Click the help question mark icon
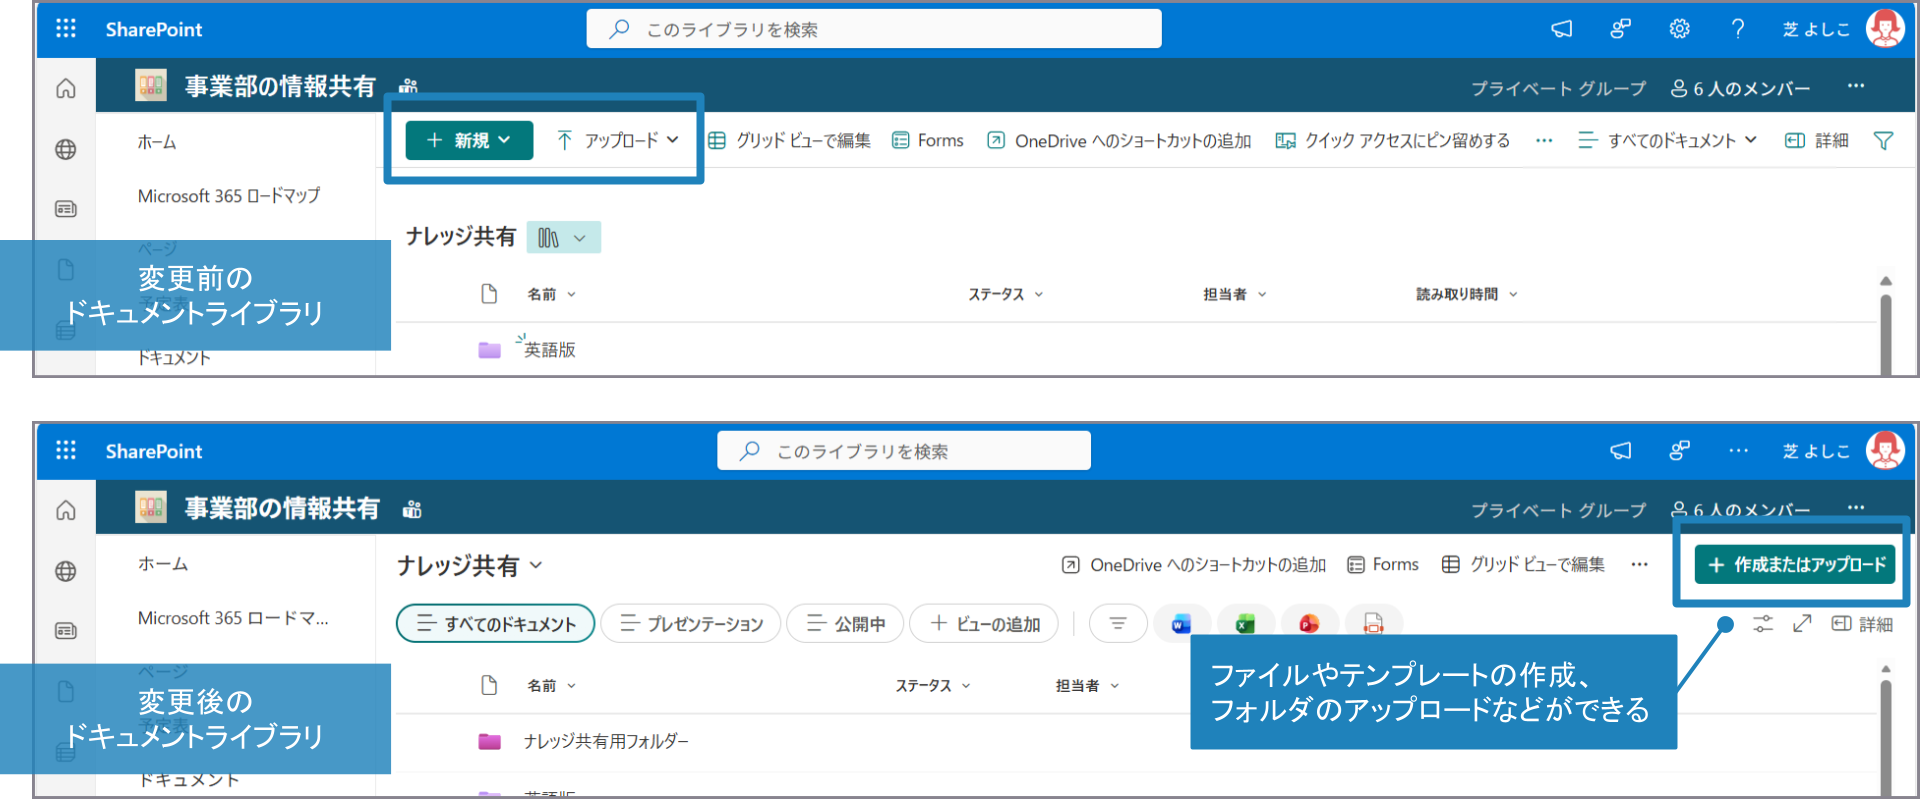This screenshot has height=799, width=1920. (1738, 29)
